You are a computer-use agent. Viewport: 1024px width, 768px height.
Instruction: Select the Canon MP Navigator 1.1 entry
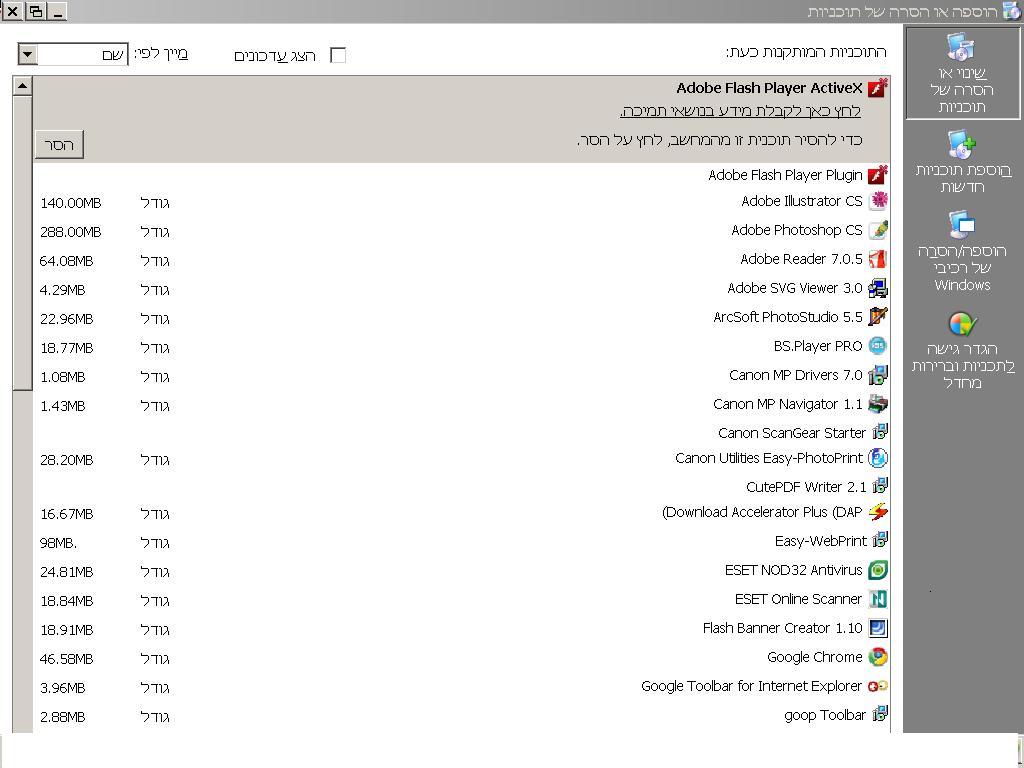tap(787, 404)
